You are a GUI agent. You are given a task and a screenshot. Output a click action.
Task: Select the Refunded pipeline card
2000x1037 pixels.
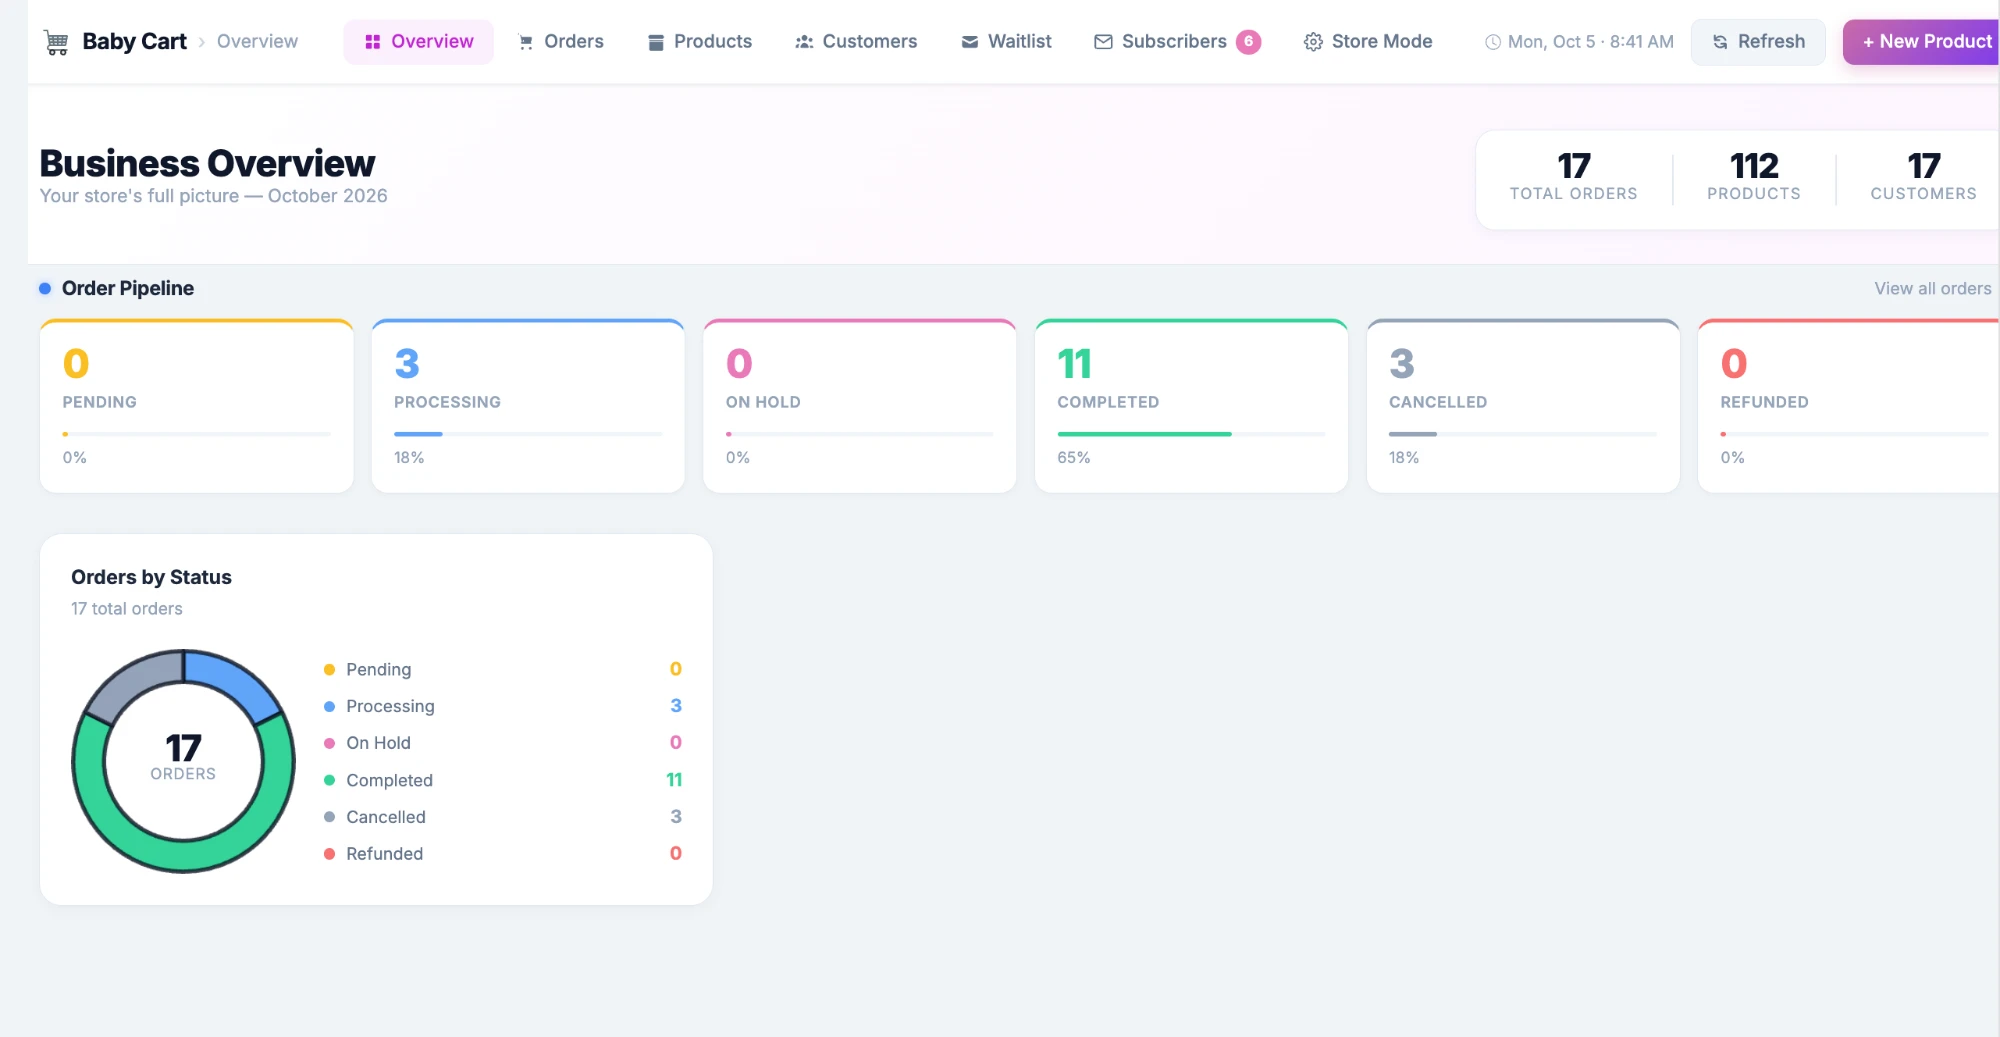pyautogui.click(x=1849, y=406)
